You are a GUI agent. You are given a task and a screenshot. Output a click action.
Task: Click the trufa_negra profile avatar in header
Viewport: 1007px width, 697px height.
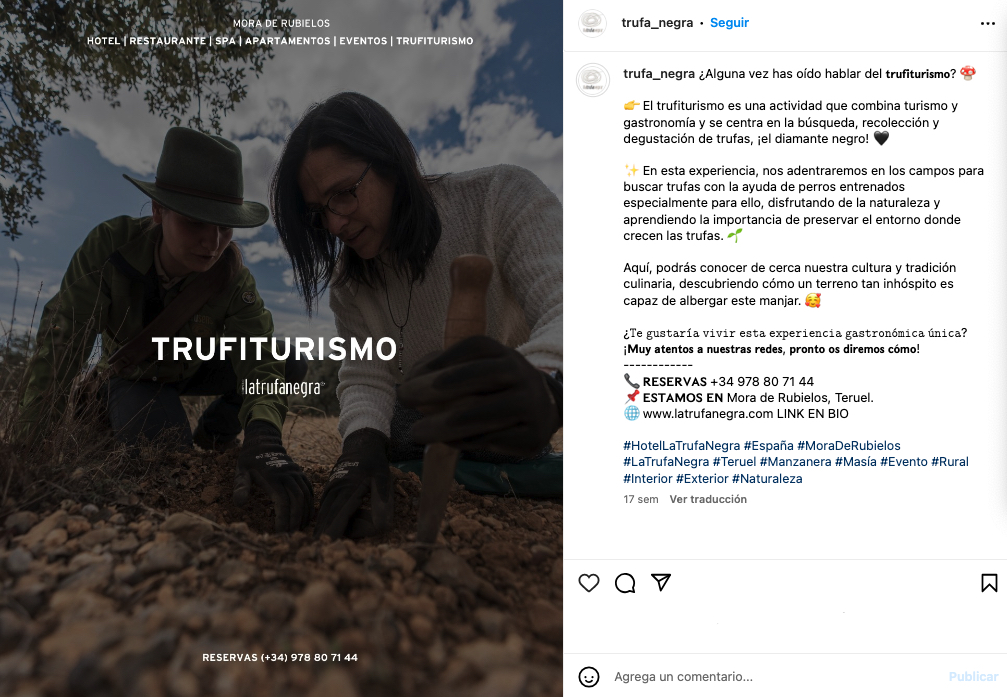[x=592, y=23]
